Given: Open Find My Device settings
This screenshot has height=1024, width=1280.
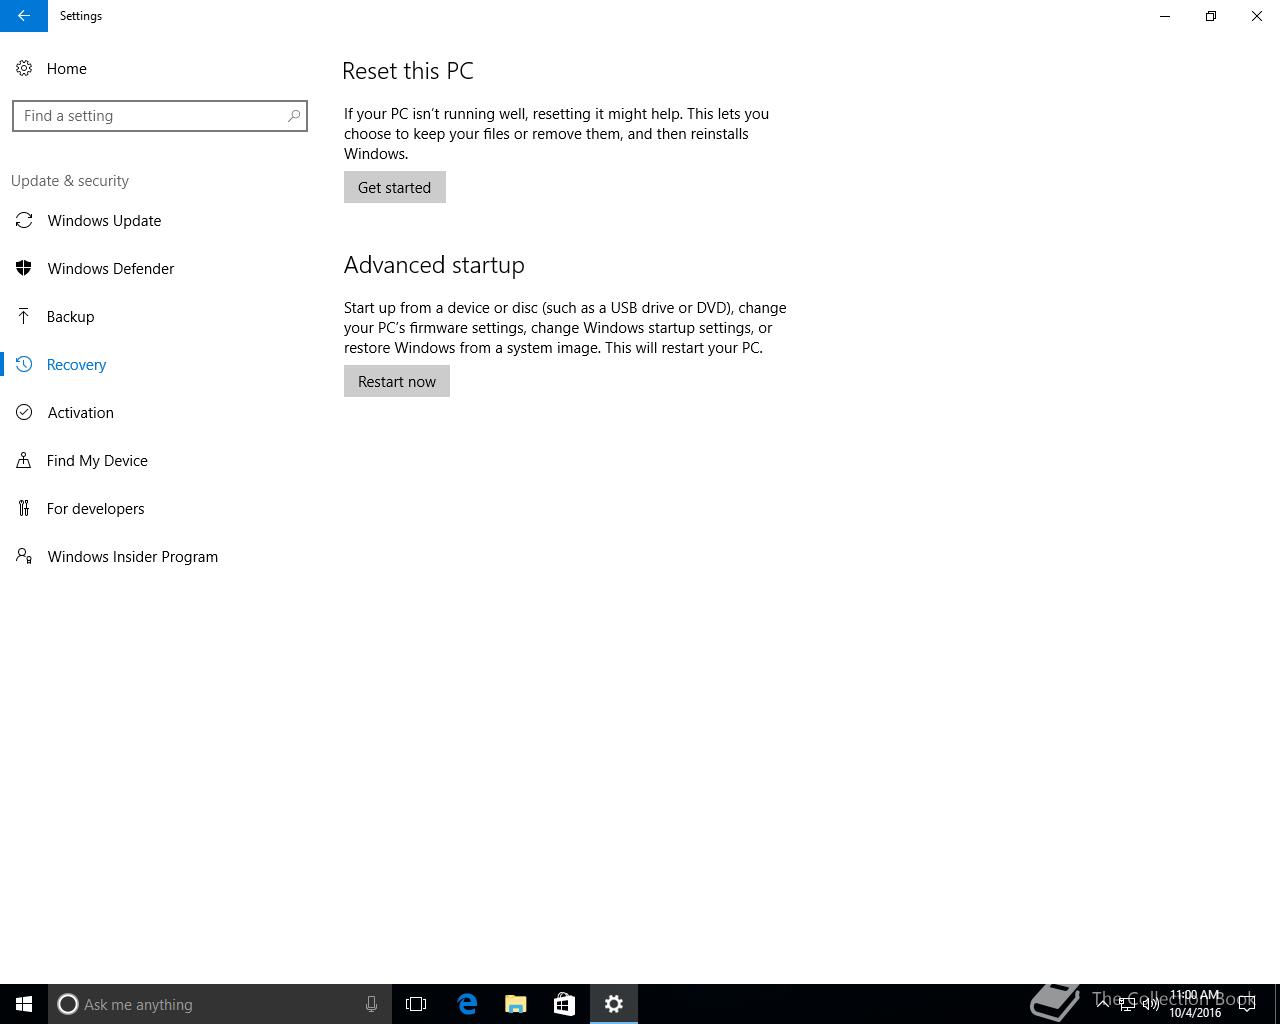Looking at the screenshot, I should [97, 460].
